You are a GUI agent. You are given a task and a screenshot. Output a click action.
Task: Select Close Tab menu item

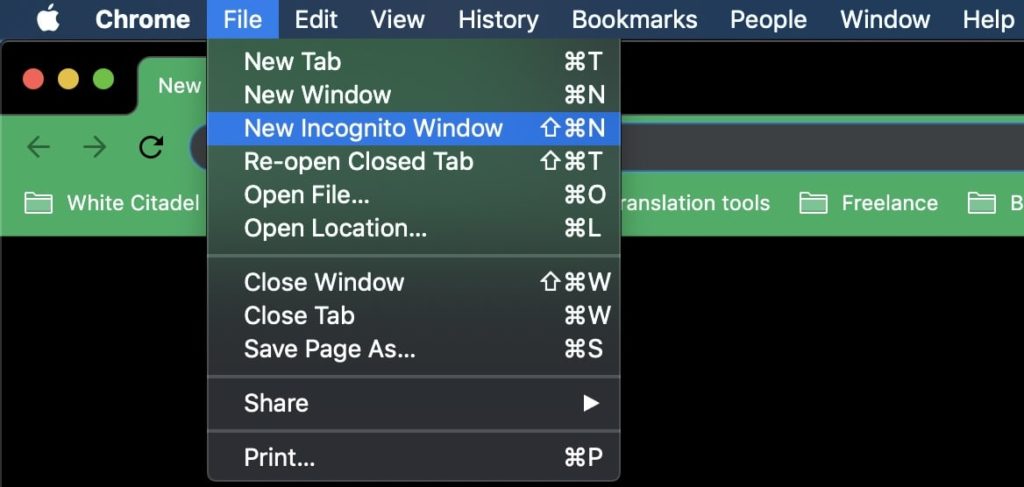413,316
